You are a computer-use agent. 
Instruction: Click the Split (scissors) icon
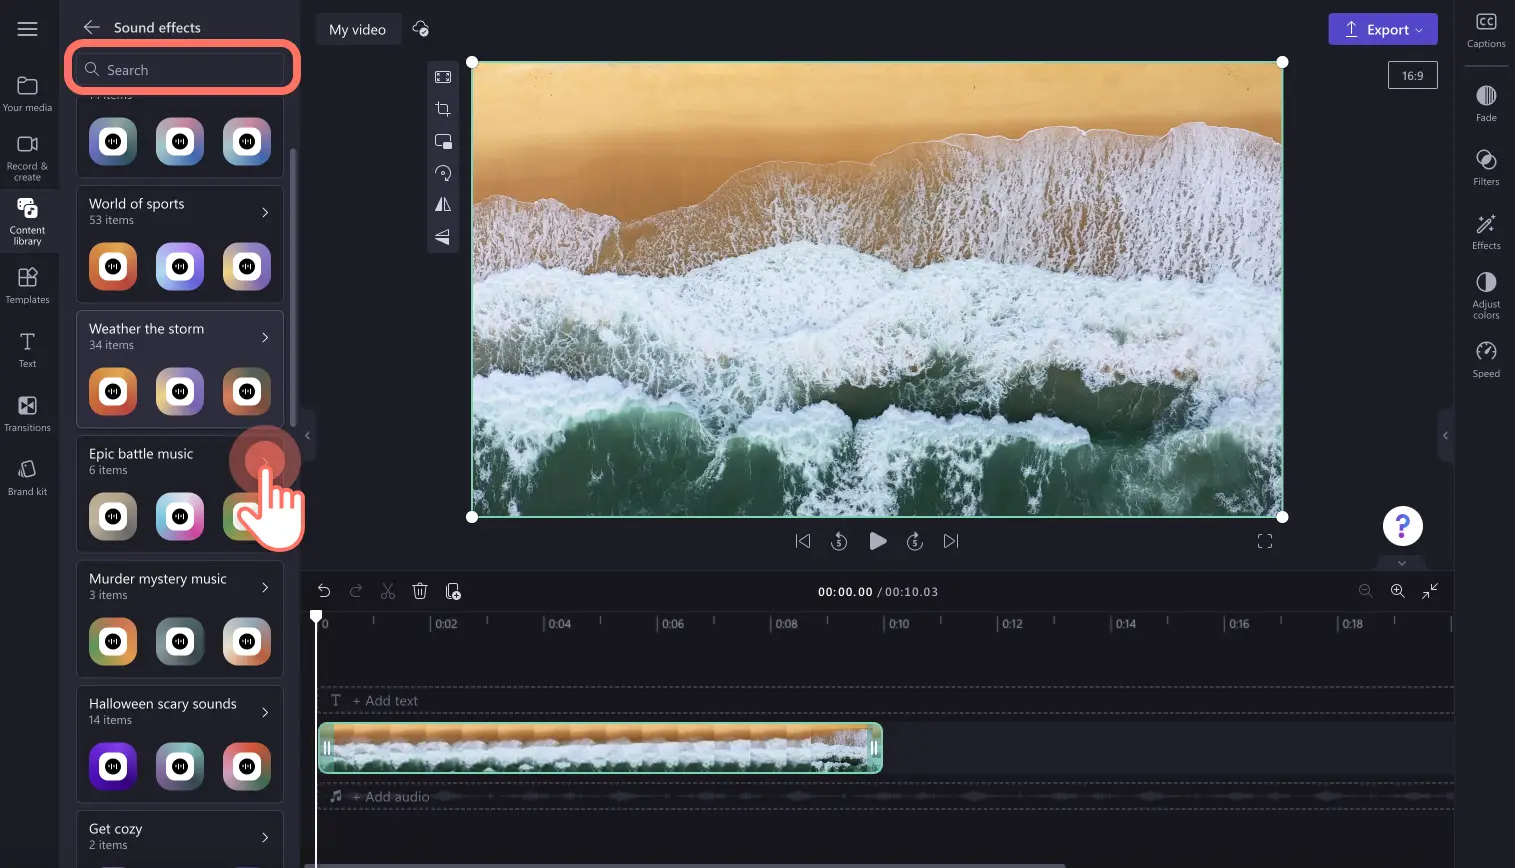click(x=388, y=591)
